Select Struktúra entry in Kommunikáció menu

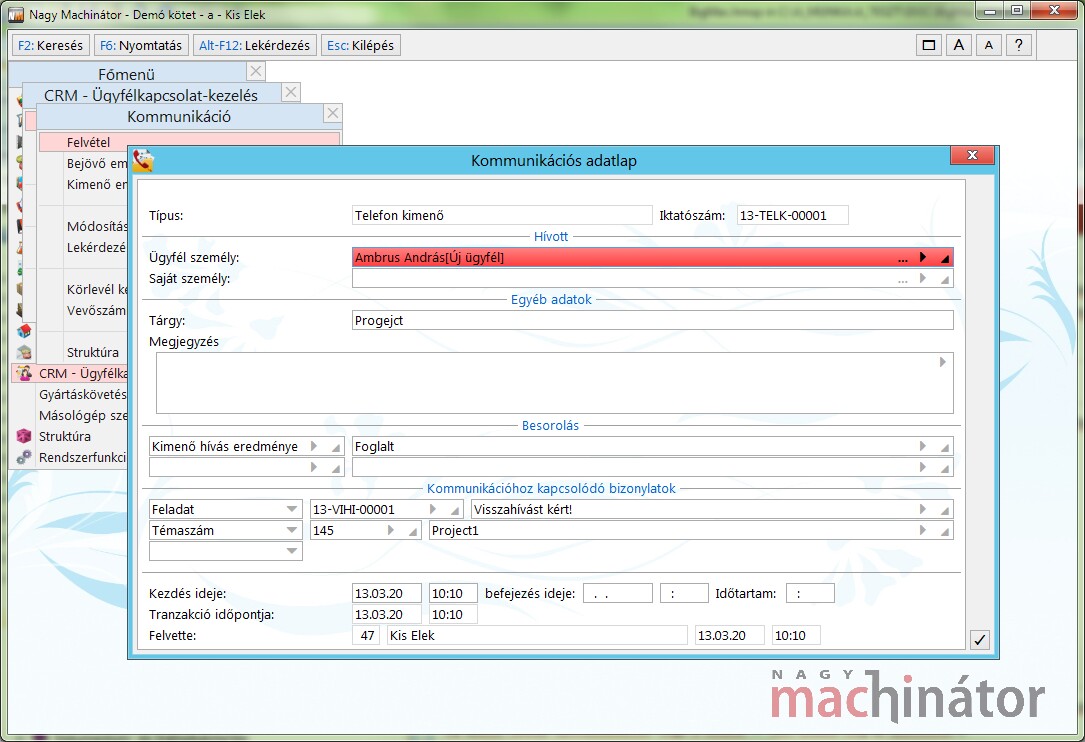93,352
